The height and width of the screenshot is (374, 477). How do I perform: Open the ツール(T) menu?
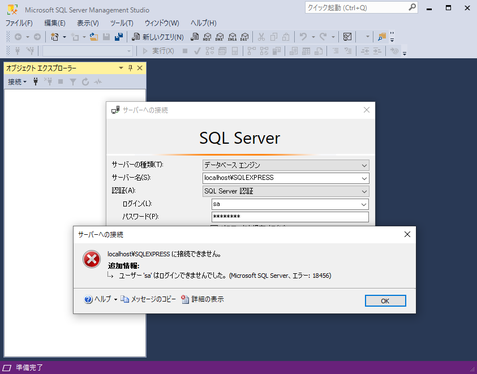coord(122,23)
